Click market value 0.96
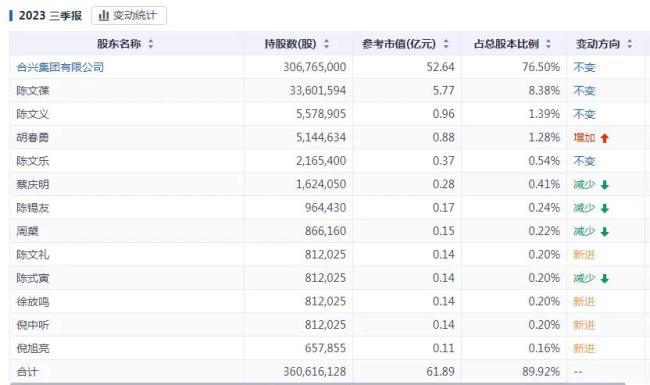The height and width of the screenshot is (385, 650). (x=444, y=114)
